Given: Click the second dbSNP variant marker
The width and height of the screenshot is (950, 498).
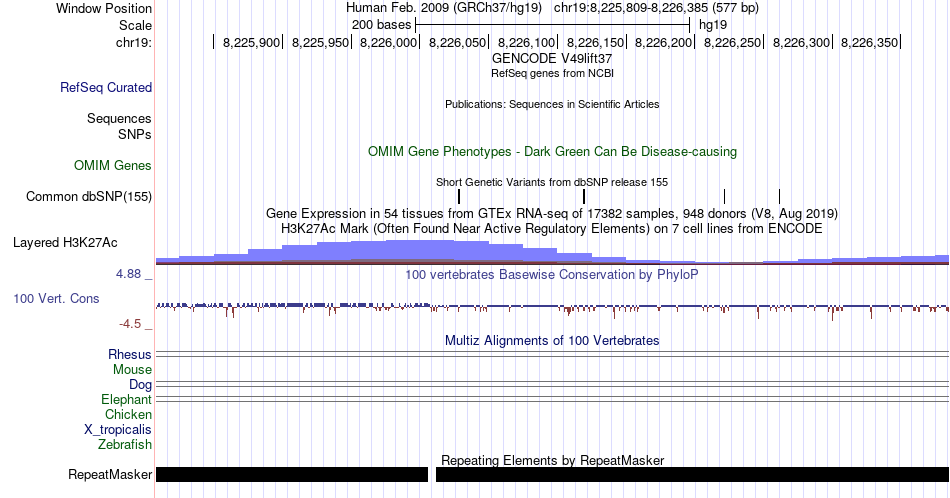Looking at the screenshot, I should pyautogui.click(x=584, y=196).
